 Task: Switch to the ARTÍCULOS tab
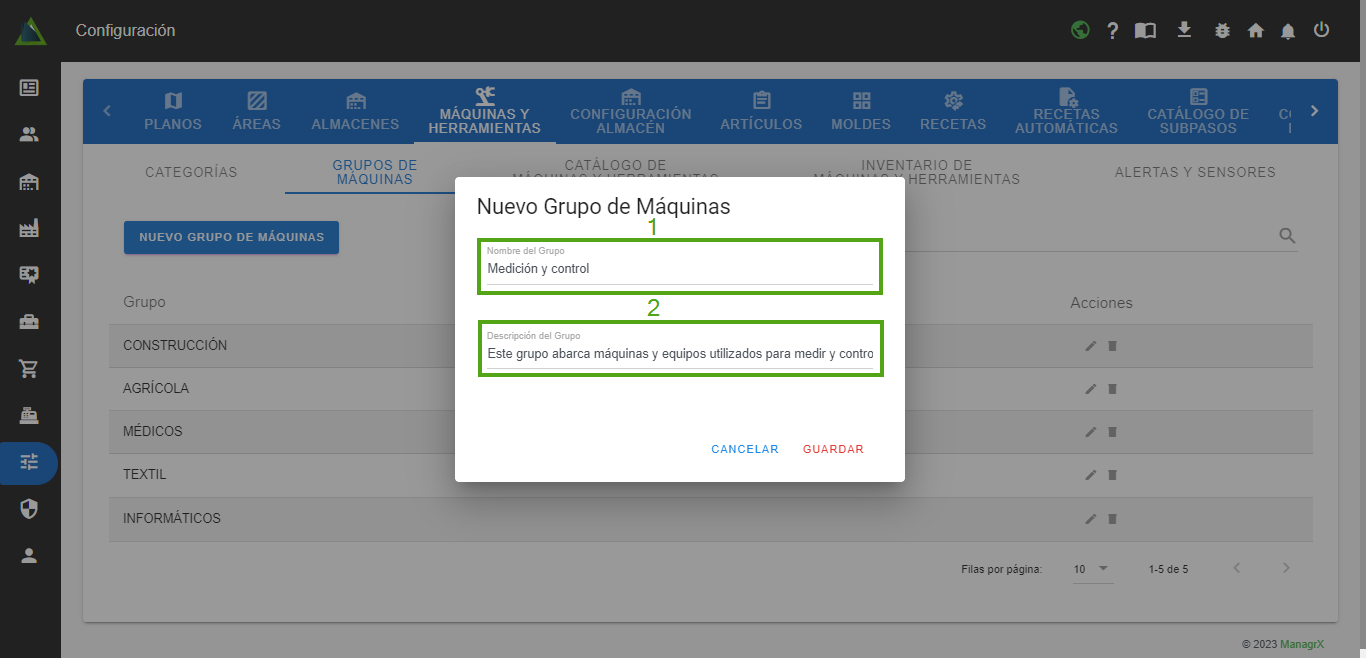(x=761, y=111)
